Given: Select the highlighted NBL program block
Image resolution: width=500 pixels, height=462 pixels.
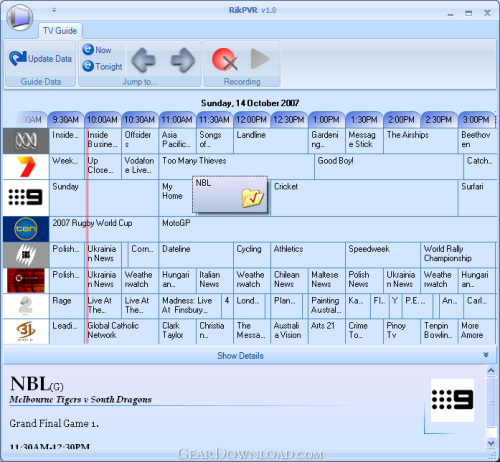Looking at the screenshot, I should pos(230,195).
